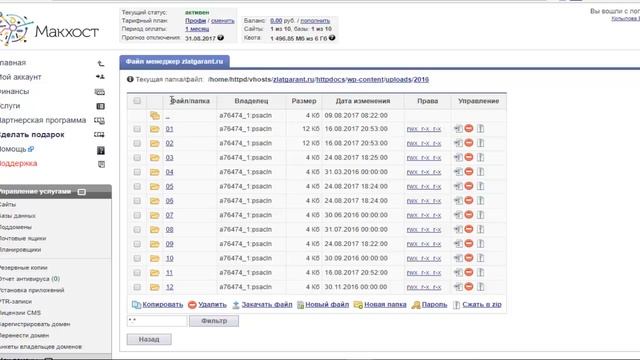Click red delete icon for folder 02
Viewport: 640px width, 360px height.
[469, 143]
